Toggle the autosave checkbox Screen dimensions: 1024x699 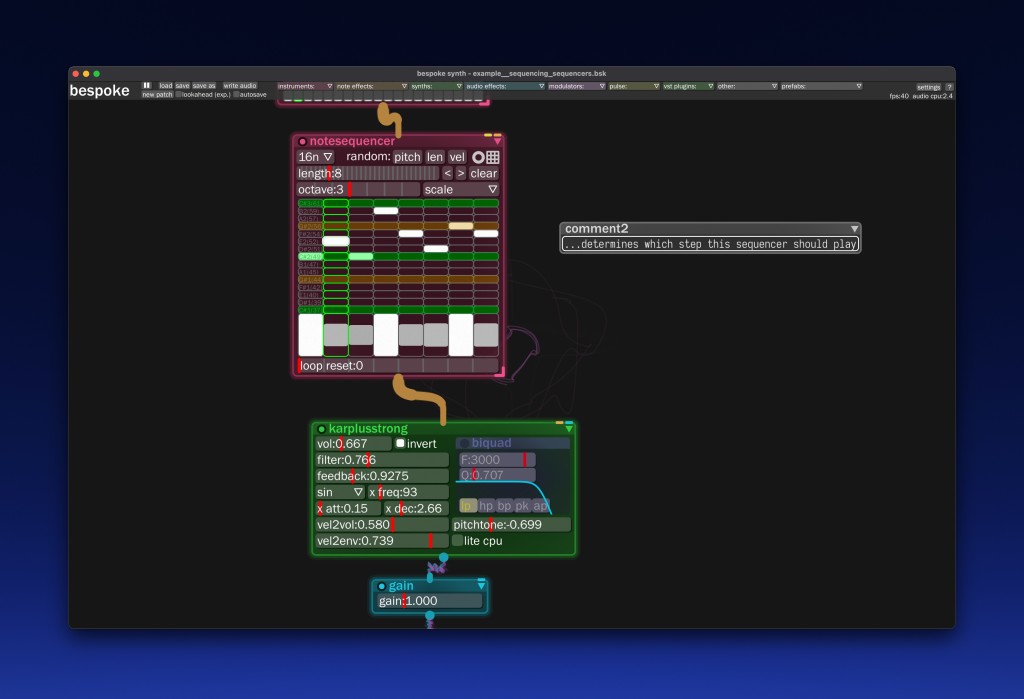point(236,95)
